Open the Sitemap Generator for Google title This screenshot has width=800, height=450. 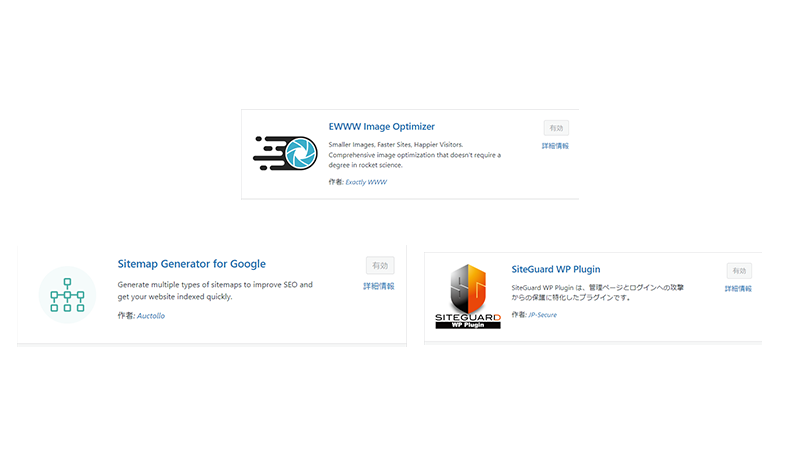(192, 264)
